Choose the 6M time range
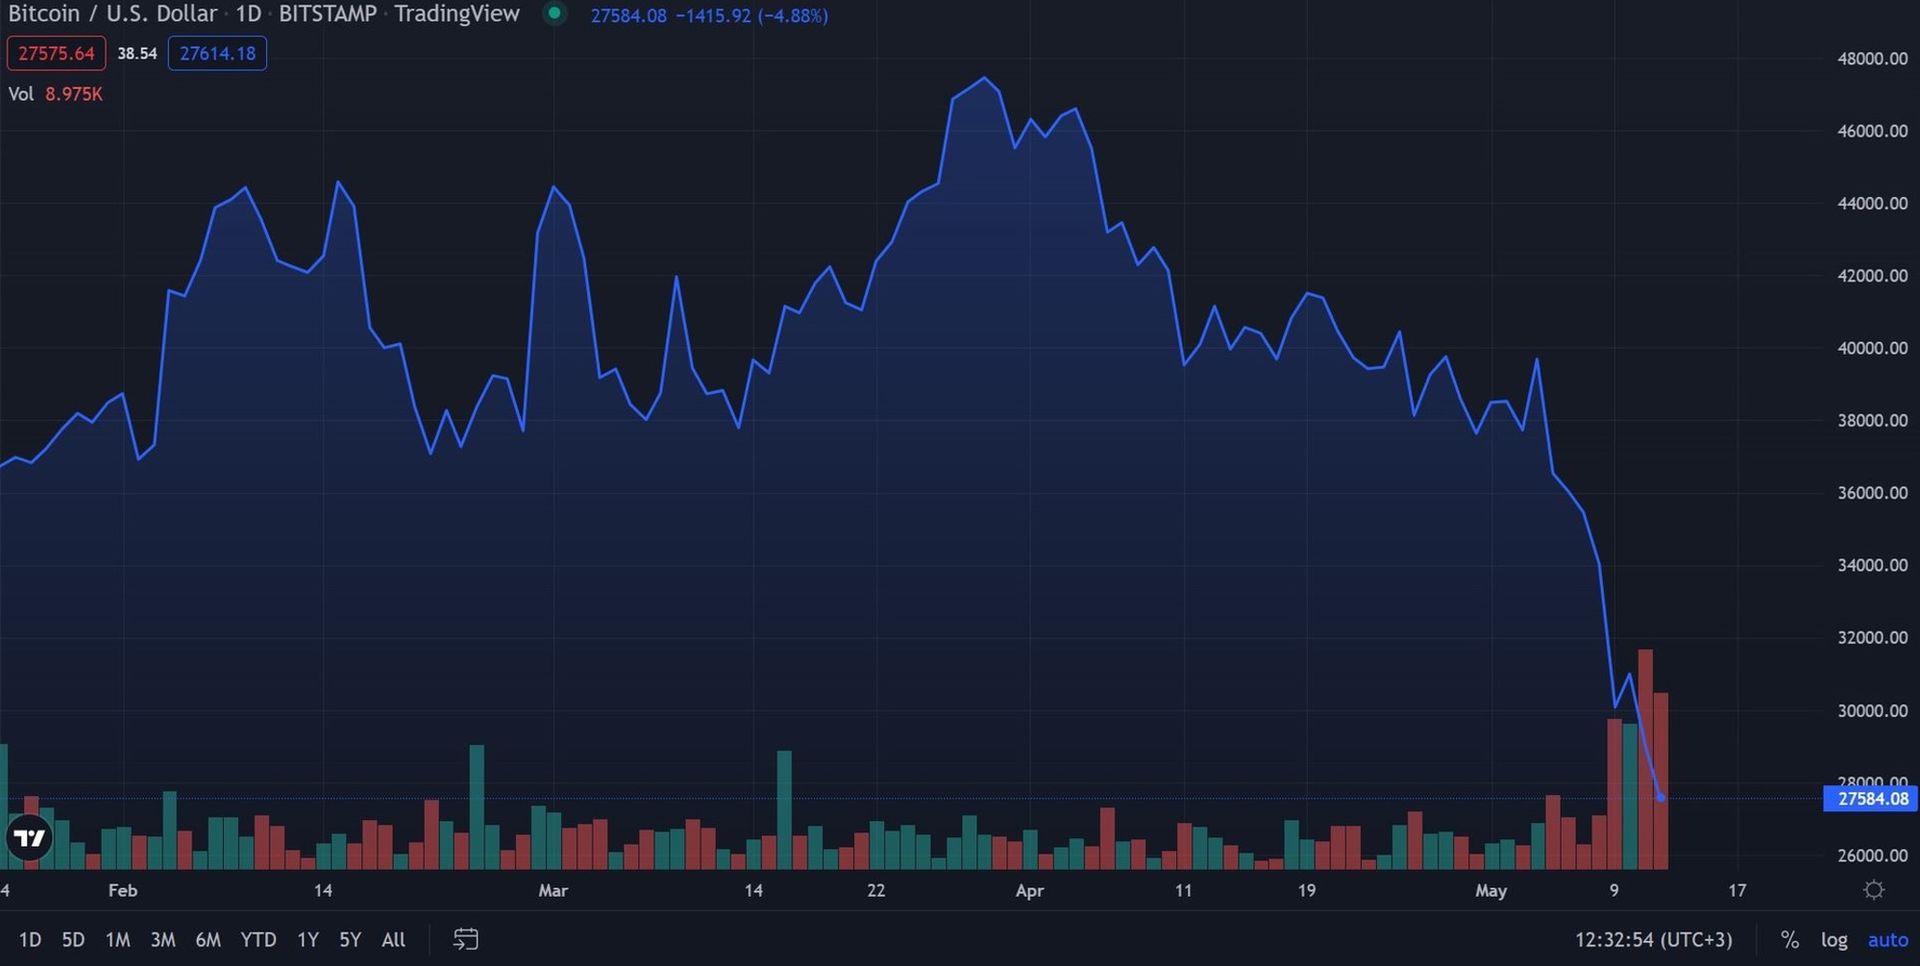Screen dimensions: 1920x966 (x=208, y=940)
